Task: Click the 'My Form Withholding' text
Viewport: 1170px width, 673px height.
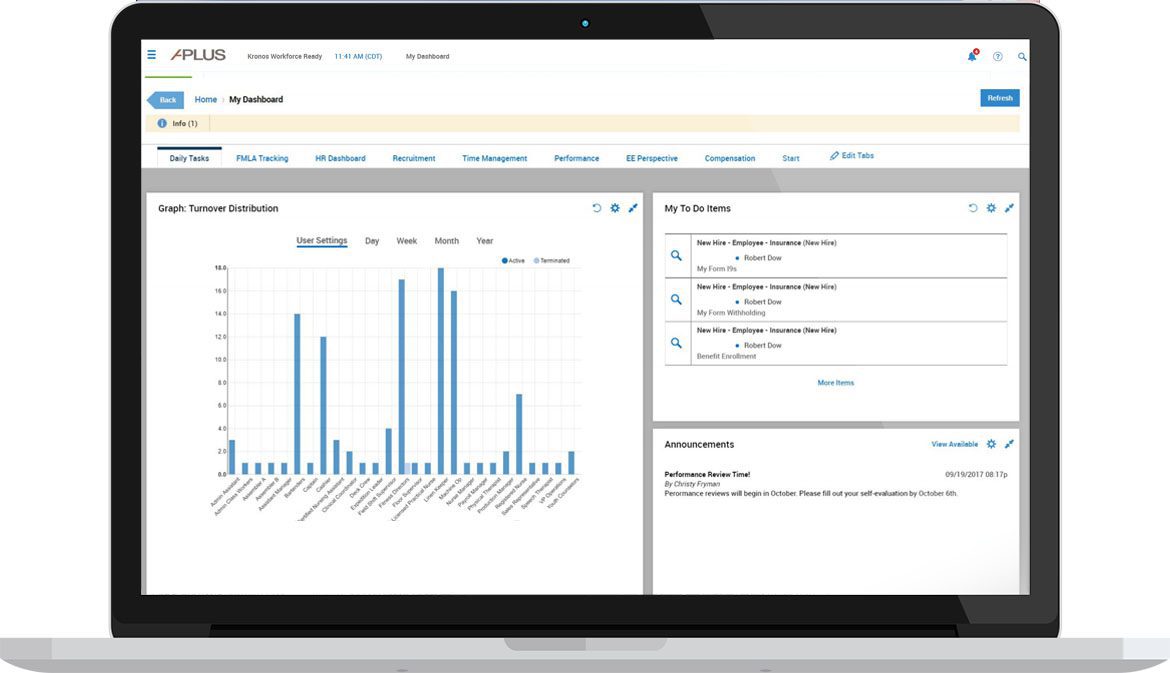Action: click(x=731, y=313)
